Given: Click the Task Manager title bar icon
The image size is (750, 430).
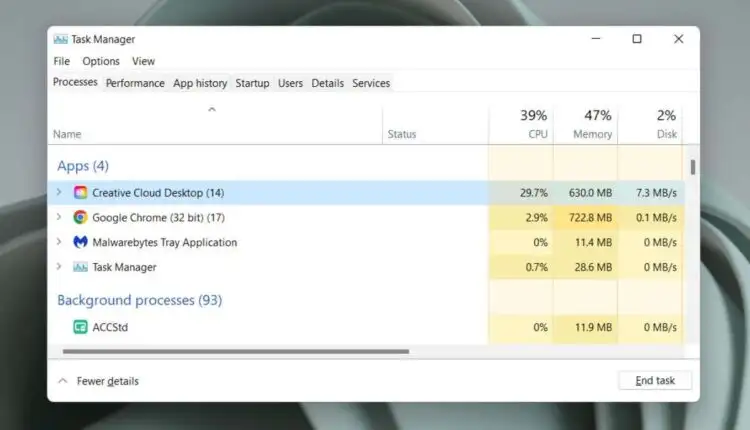Looking at the screenshot, I should pos(61,39).
